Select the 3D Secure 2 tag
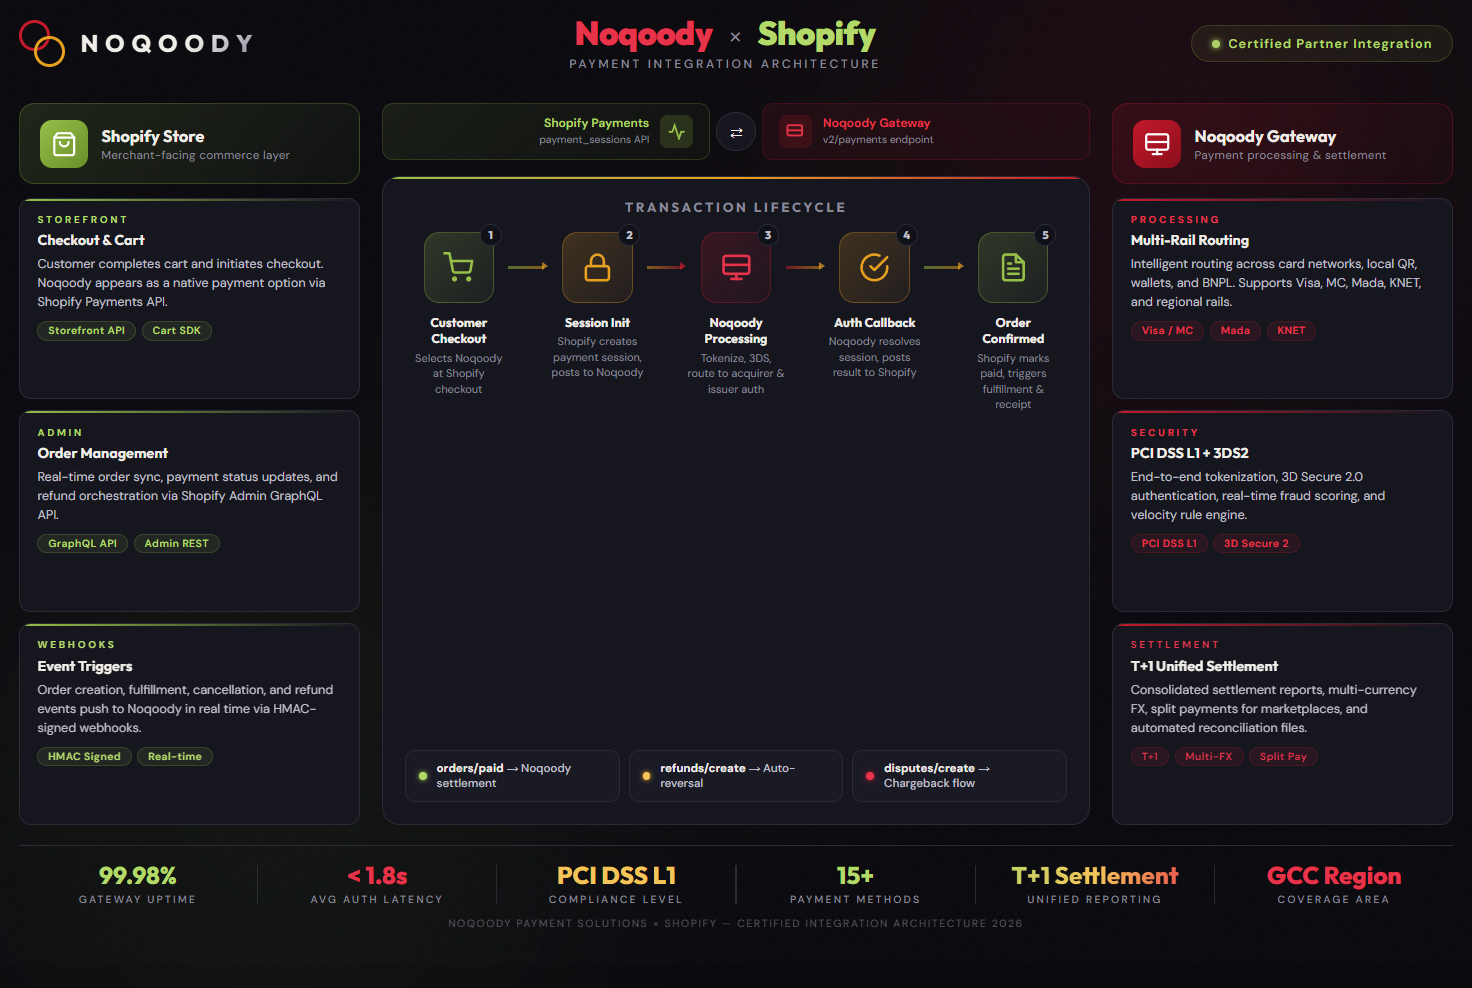 pyautogui.click(x=1256, y=544)
